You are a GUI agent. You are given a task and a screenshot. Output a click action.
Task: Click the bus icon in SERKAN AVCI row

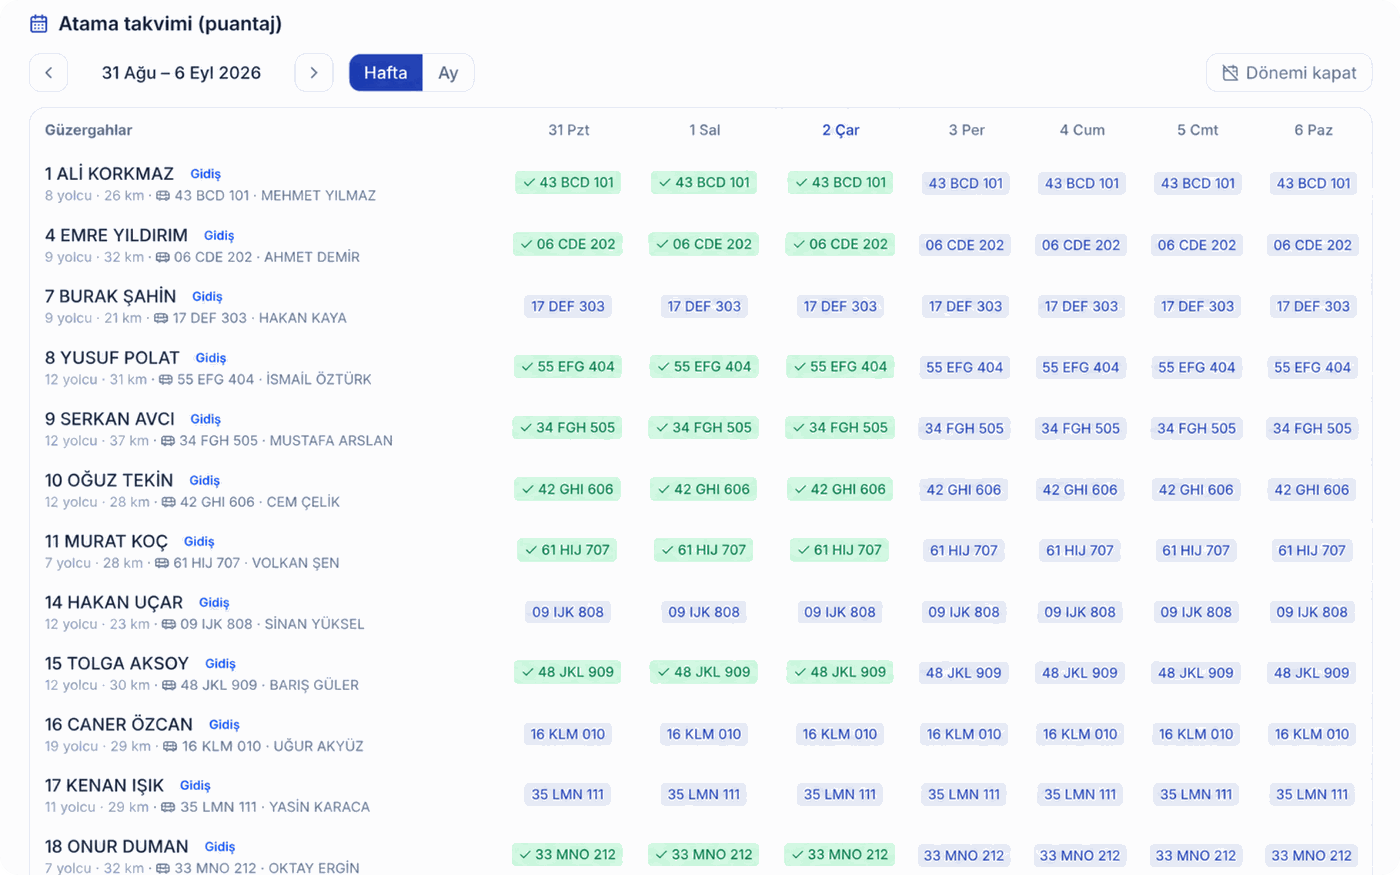[x=168, y=441]
